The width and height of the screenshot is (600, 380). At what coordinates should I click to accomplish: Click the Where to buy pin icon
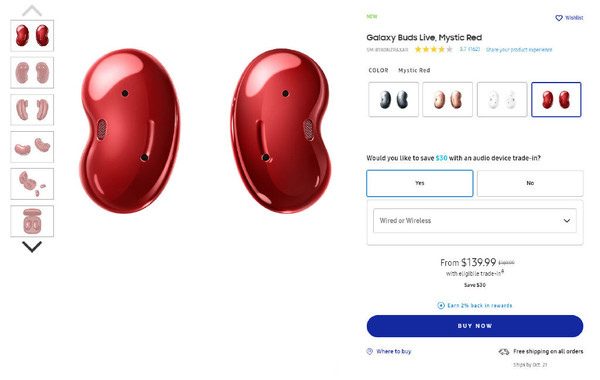(370, 351)
